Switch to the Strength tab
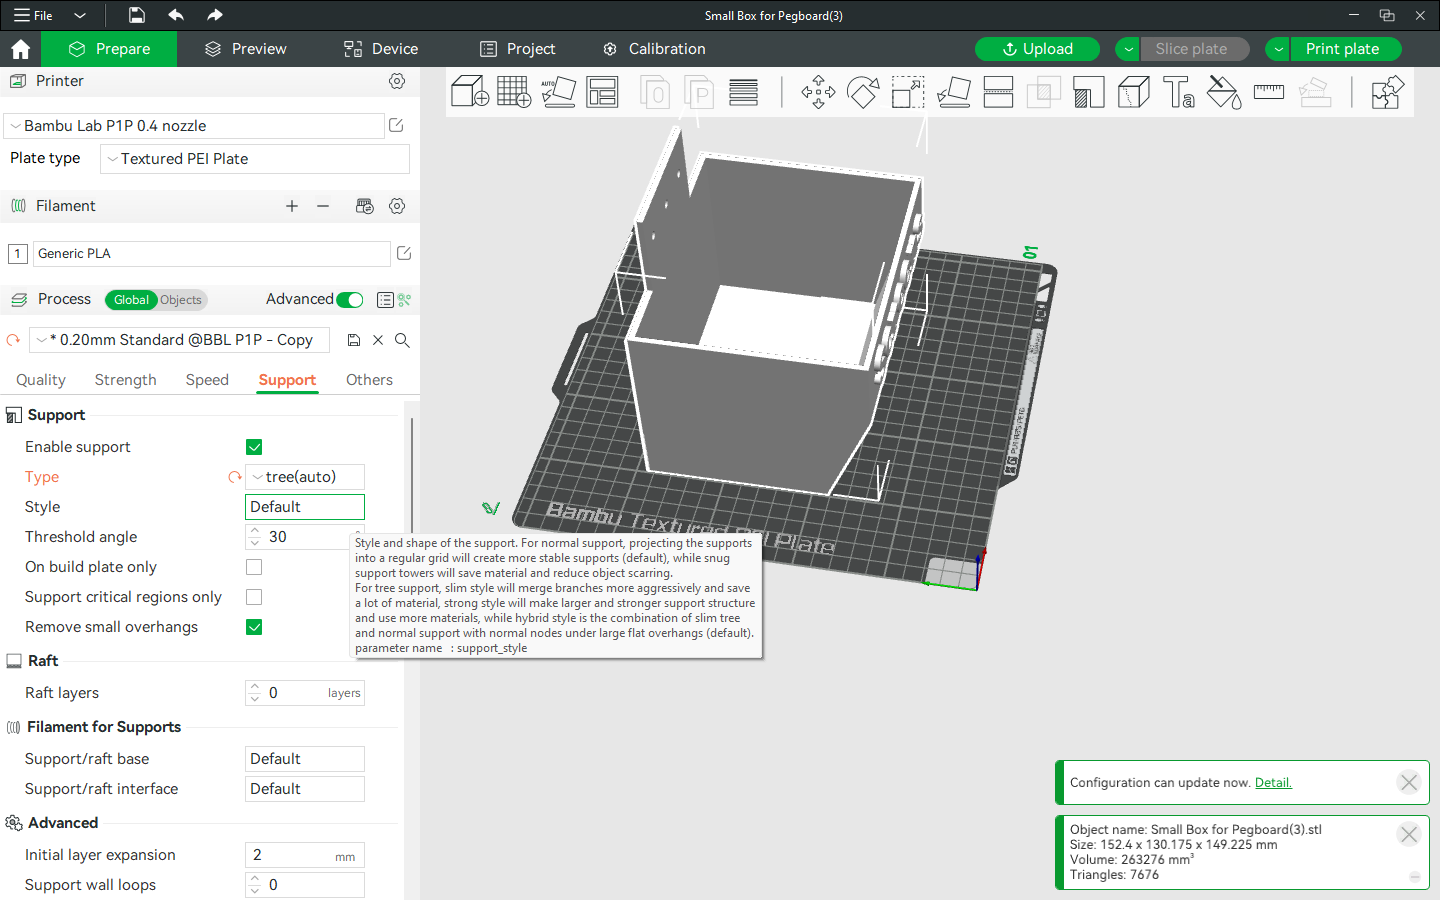 coord(125,380)
